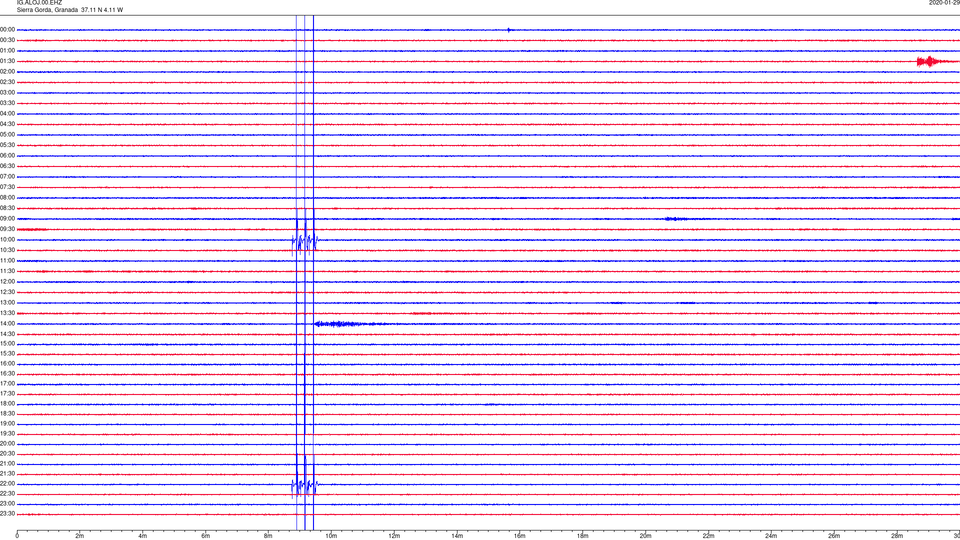Click the 22m tick label on the time axis

(708, 536)
